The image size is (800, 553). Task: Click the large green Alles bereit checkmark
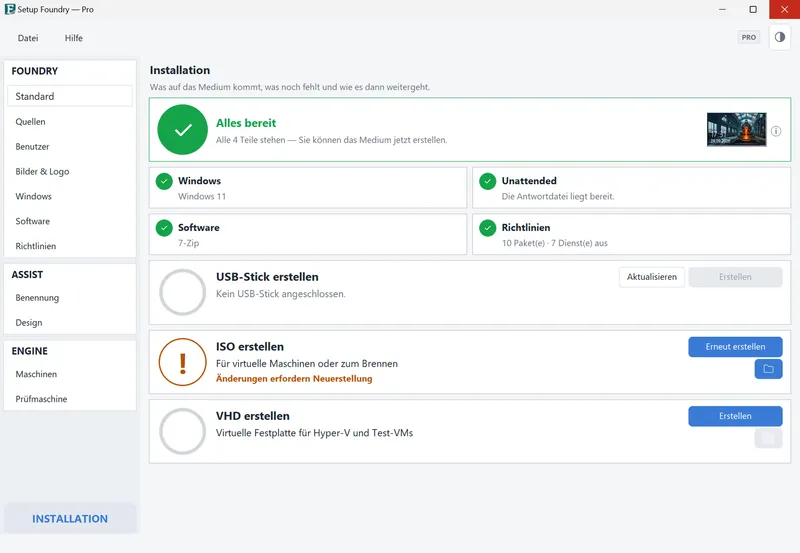[183, 130]
